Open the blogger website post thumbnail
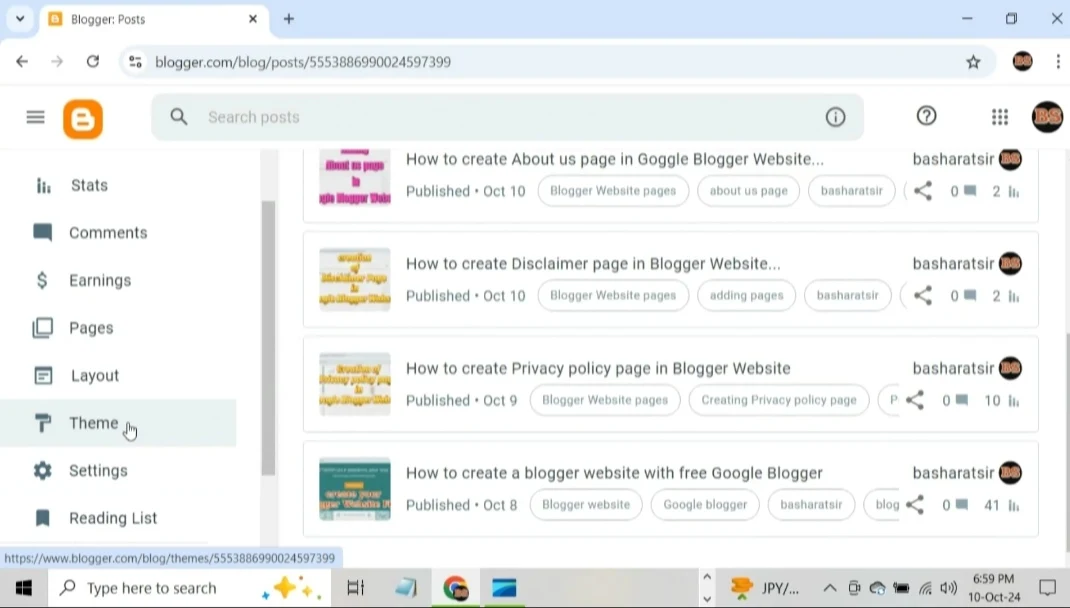 click(x=355, y=489)
